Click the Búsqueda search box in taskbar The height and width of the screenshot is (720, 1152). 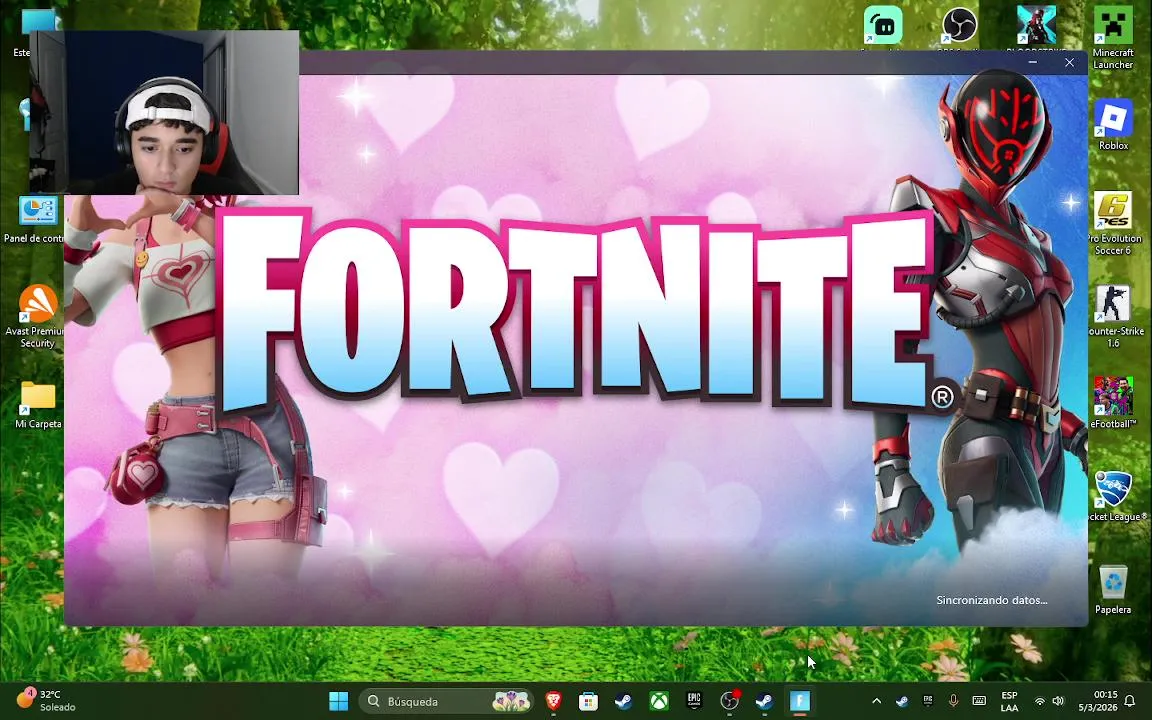click(446, 701)
